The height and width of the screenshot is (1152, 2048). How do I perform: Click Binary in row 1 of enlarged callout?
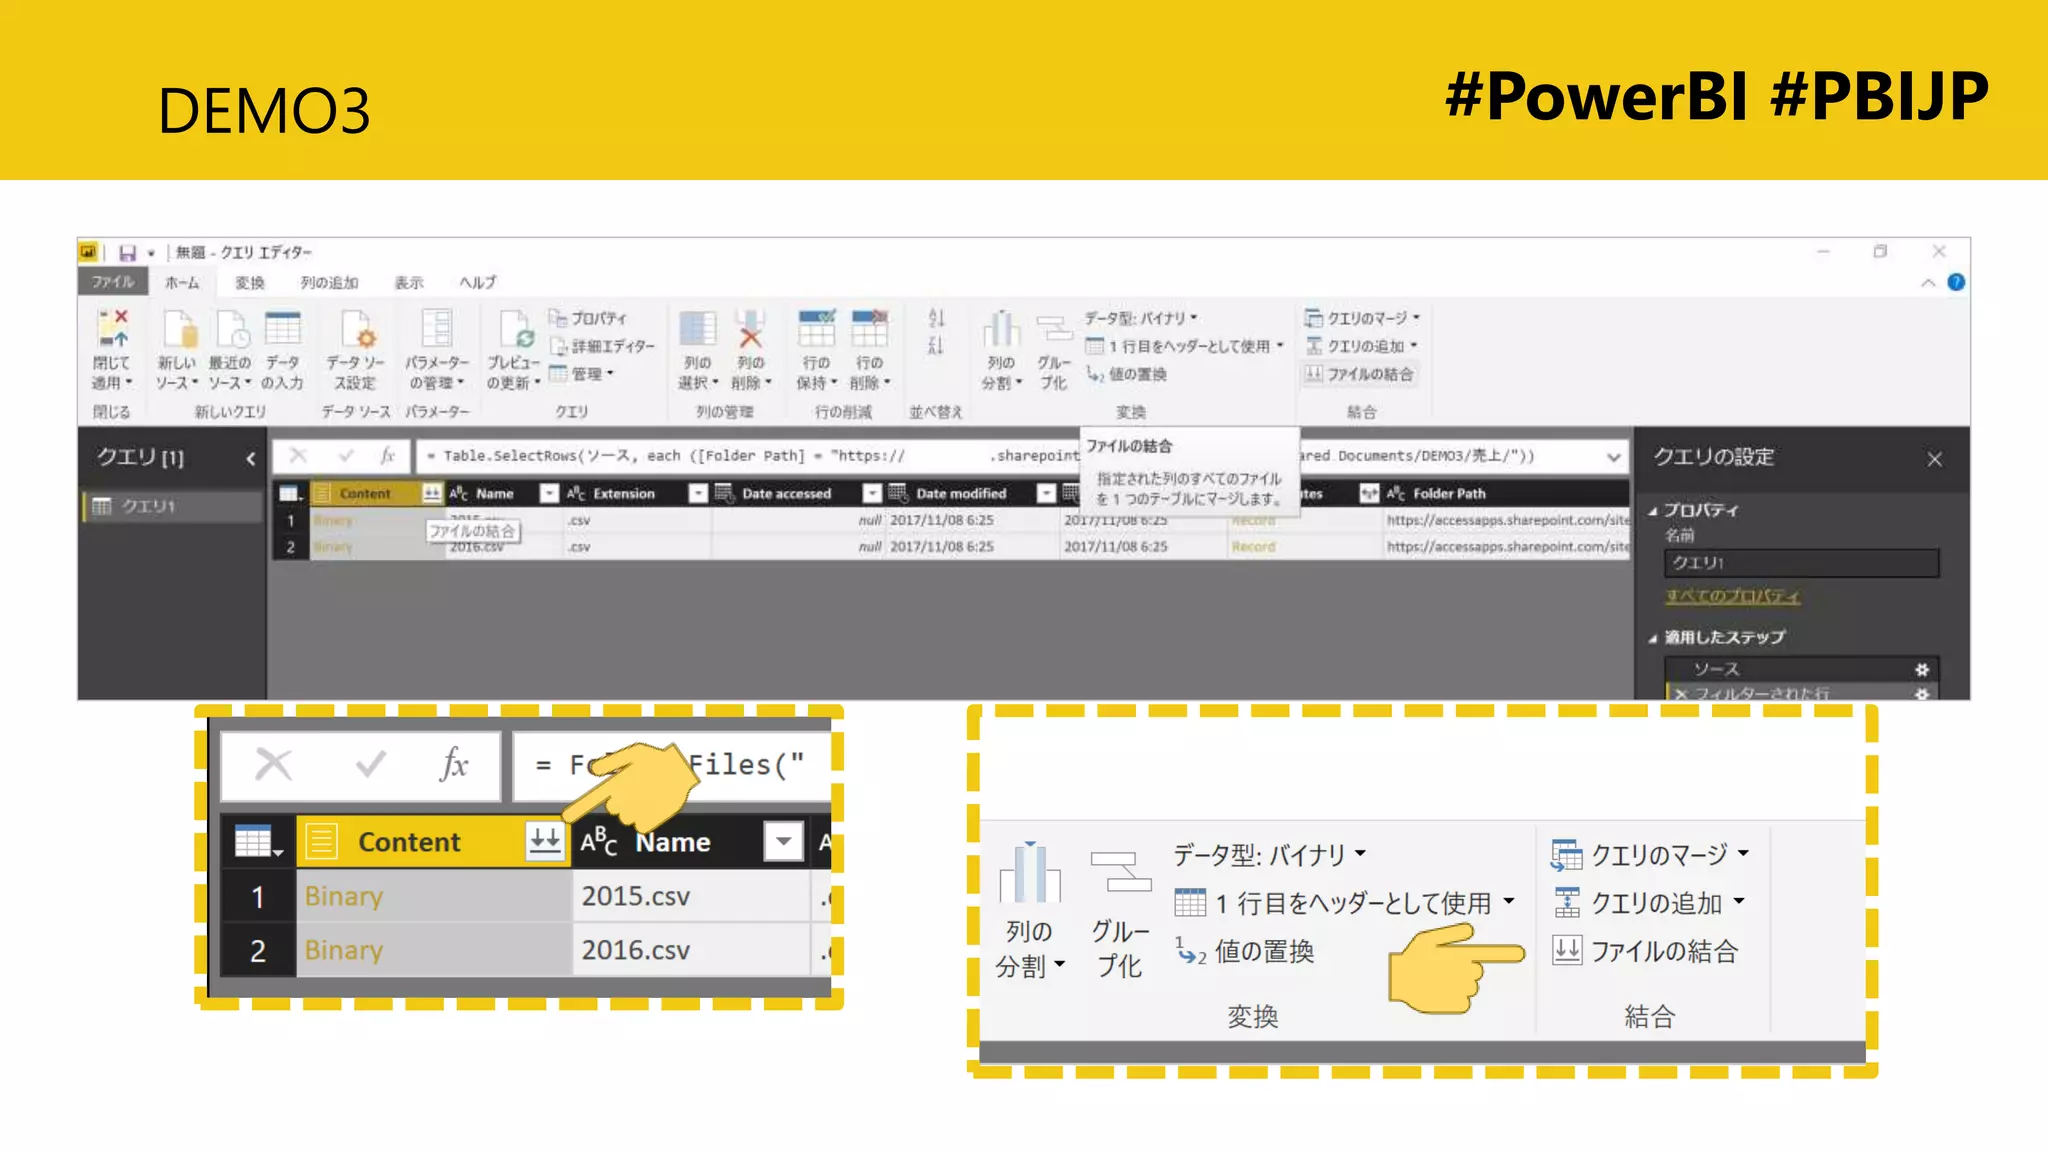point(343,896)
